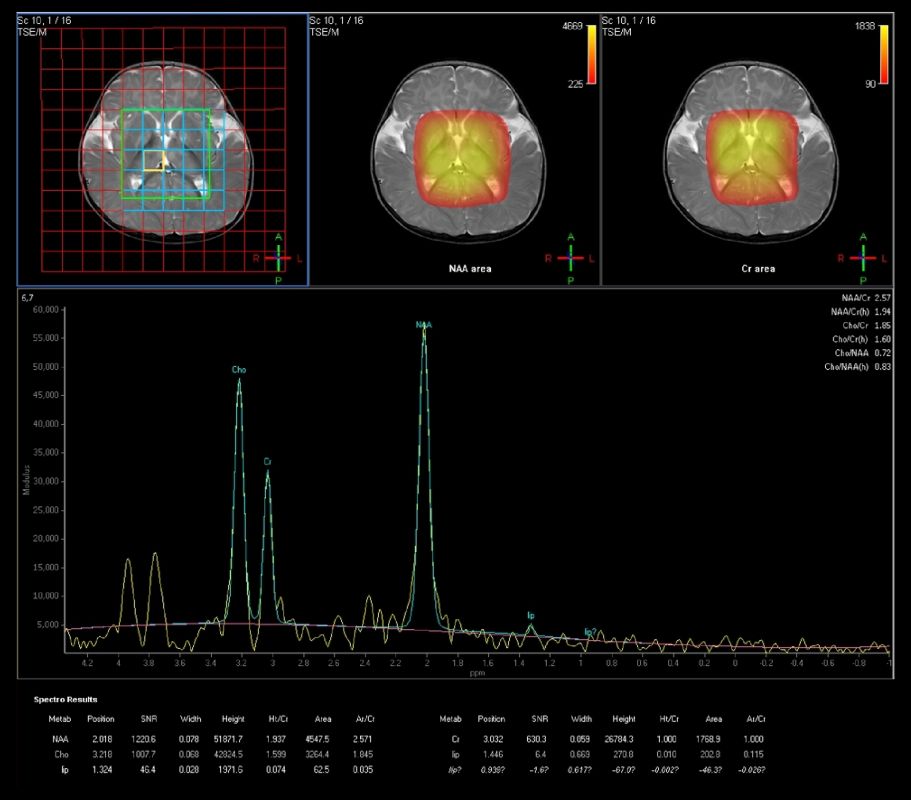911x800 pixels.
Task: Click Cr position value 3.032
Action: point(493,739)
